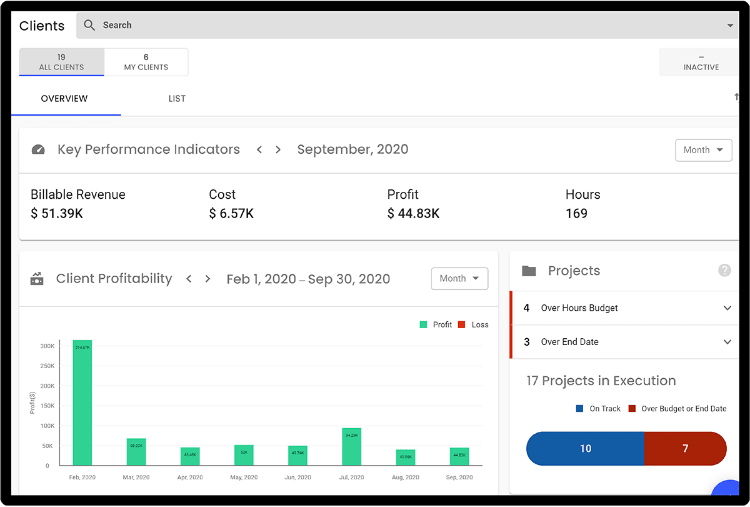Click the Feb, 2020 profit bar

[82, 403]
